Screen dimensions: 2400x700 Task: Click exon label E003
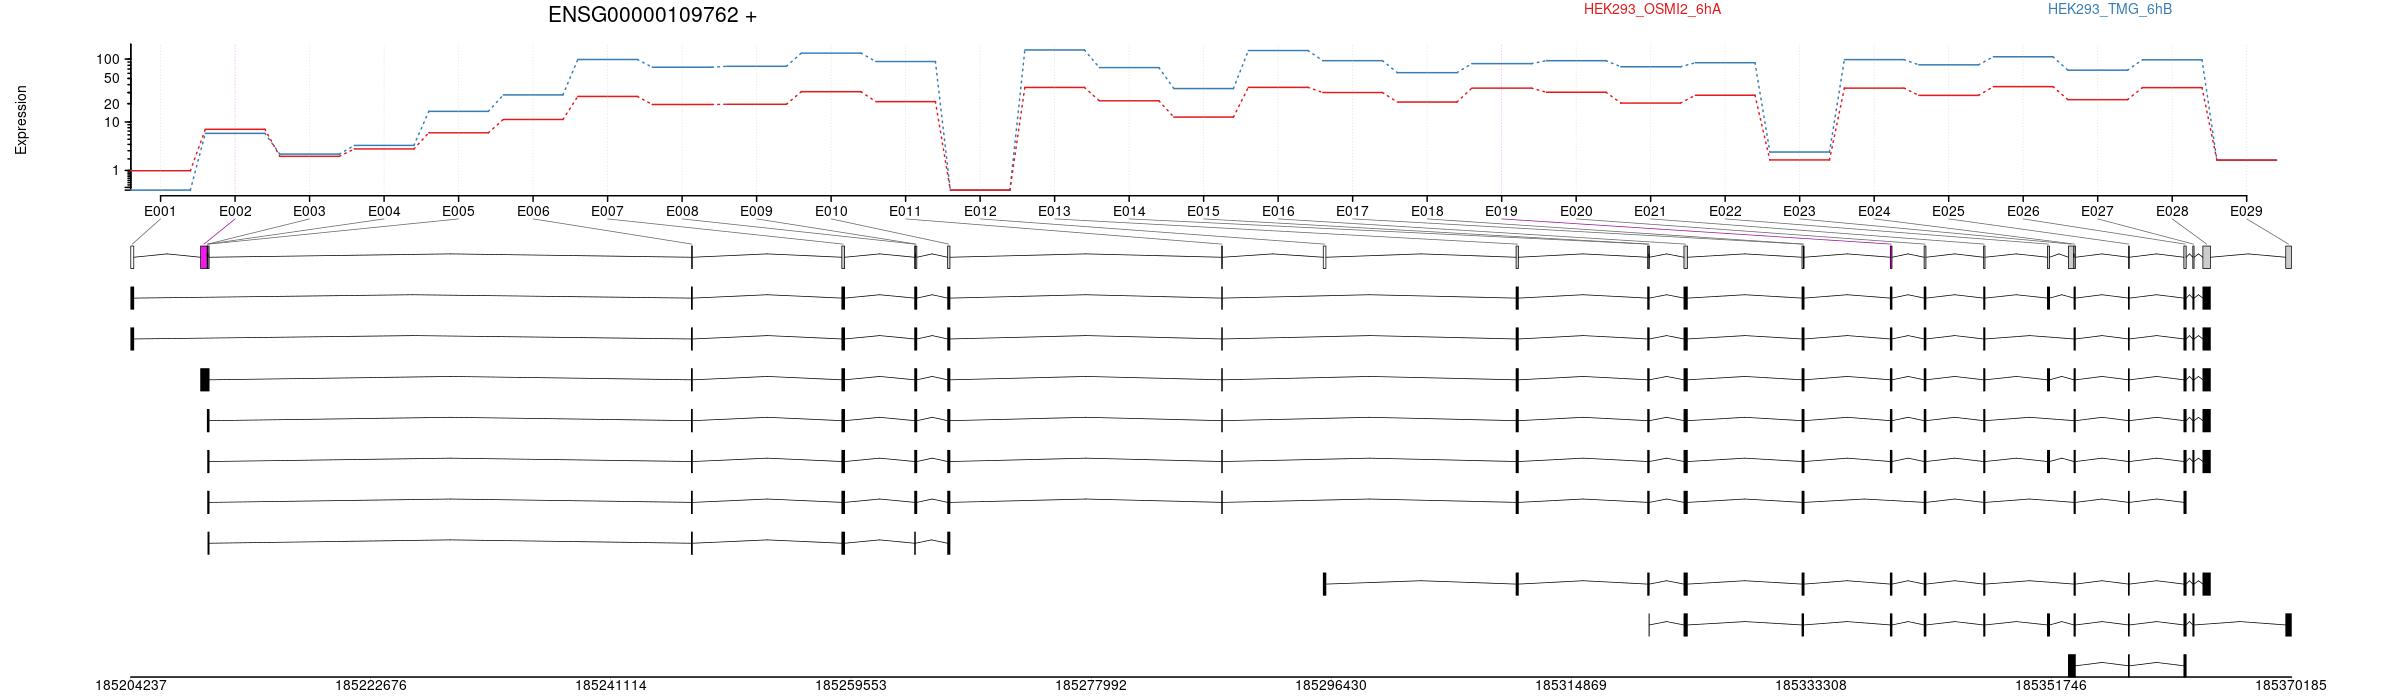pyautogui.click(x=309, y=211)
